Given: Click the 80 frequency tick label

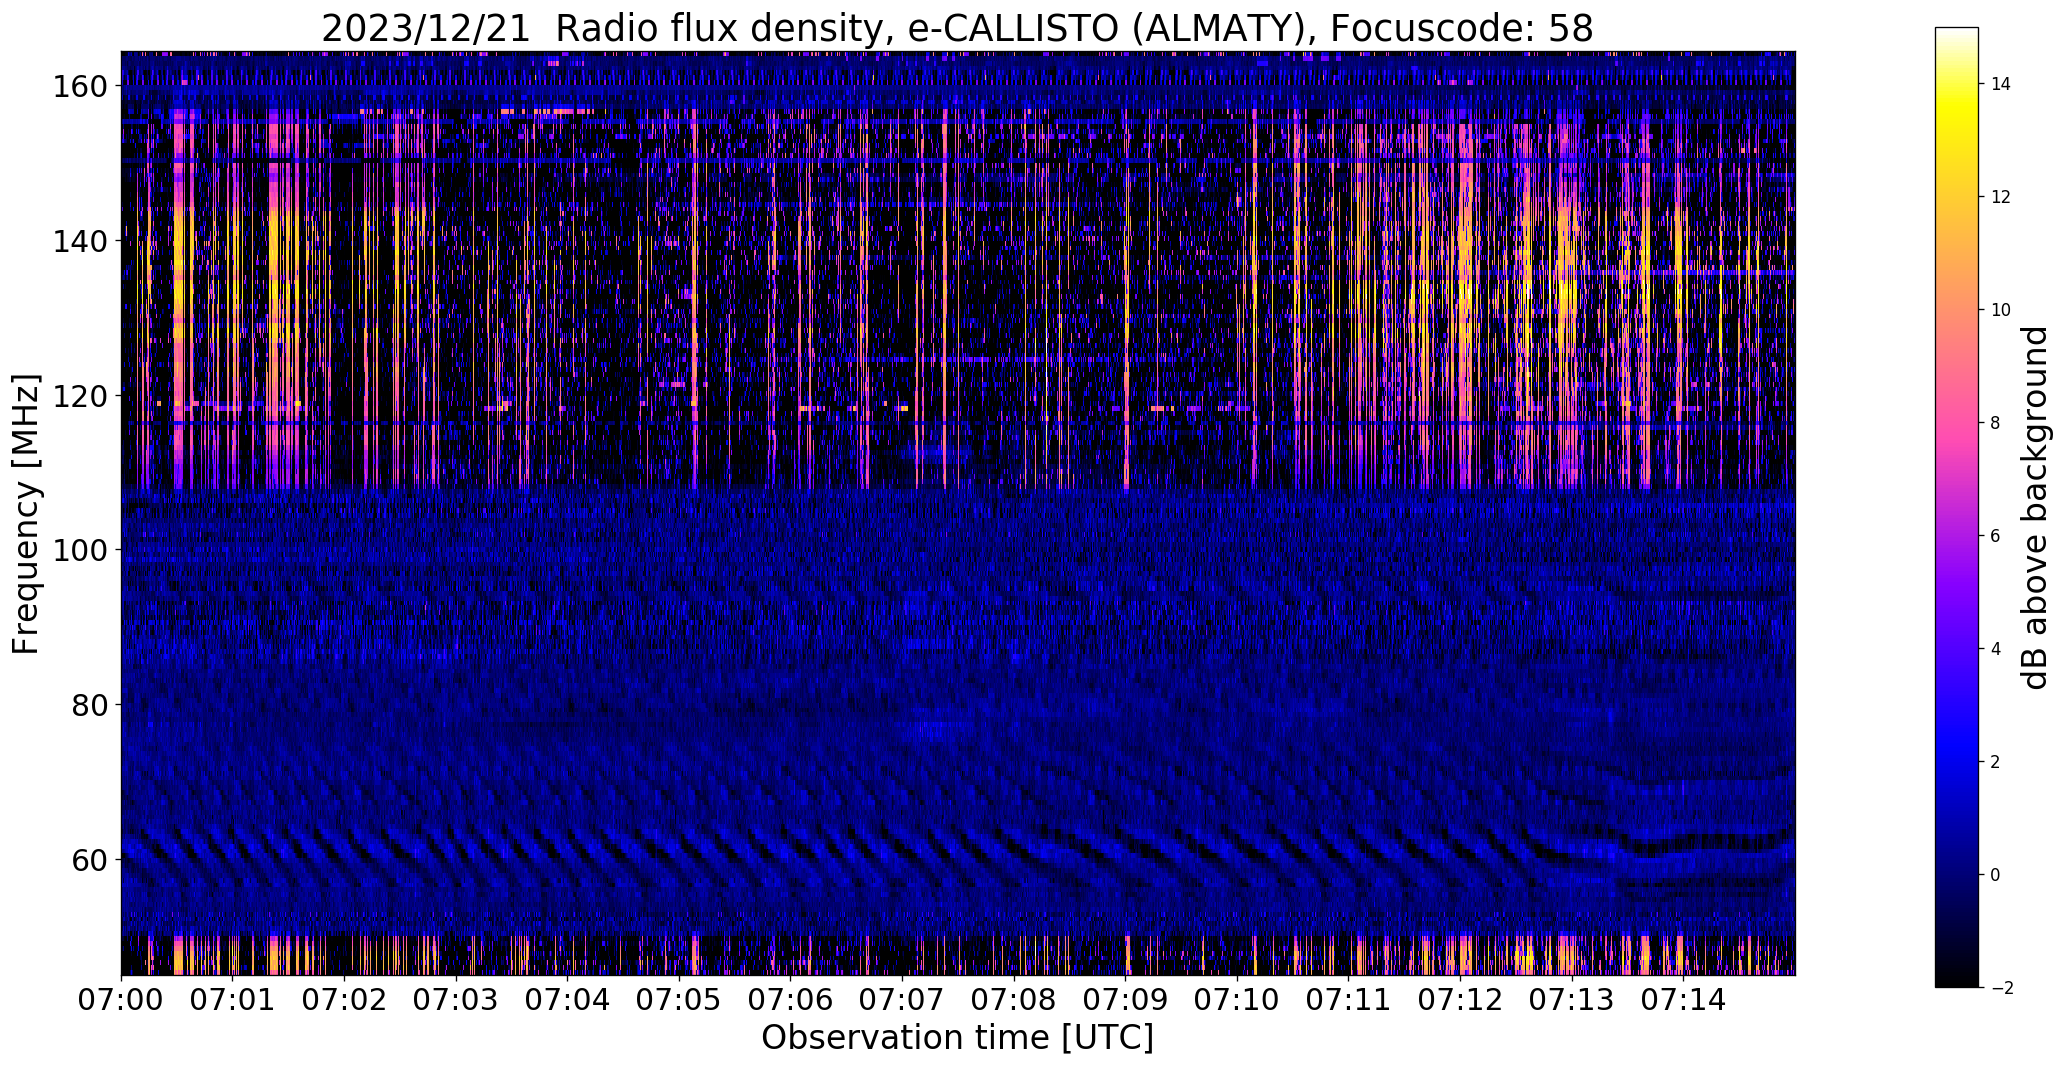Looking at the screenshot, I should pos(90,705).
